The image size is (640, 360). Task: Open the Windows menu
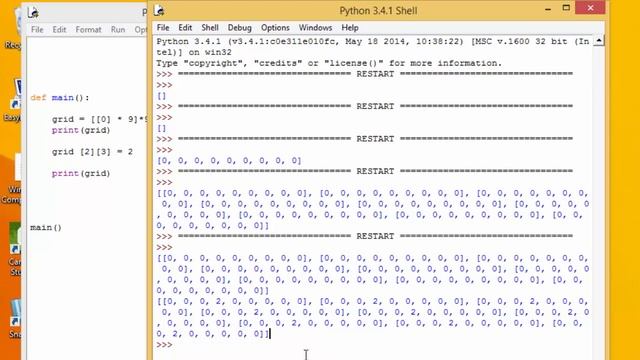point(315,28)
